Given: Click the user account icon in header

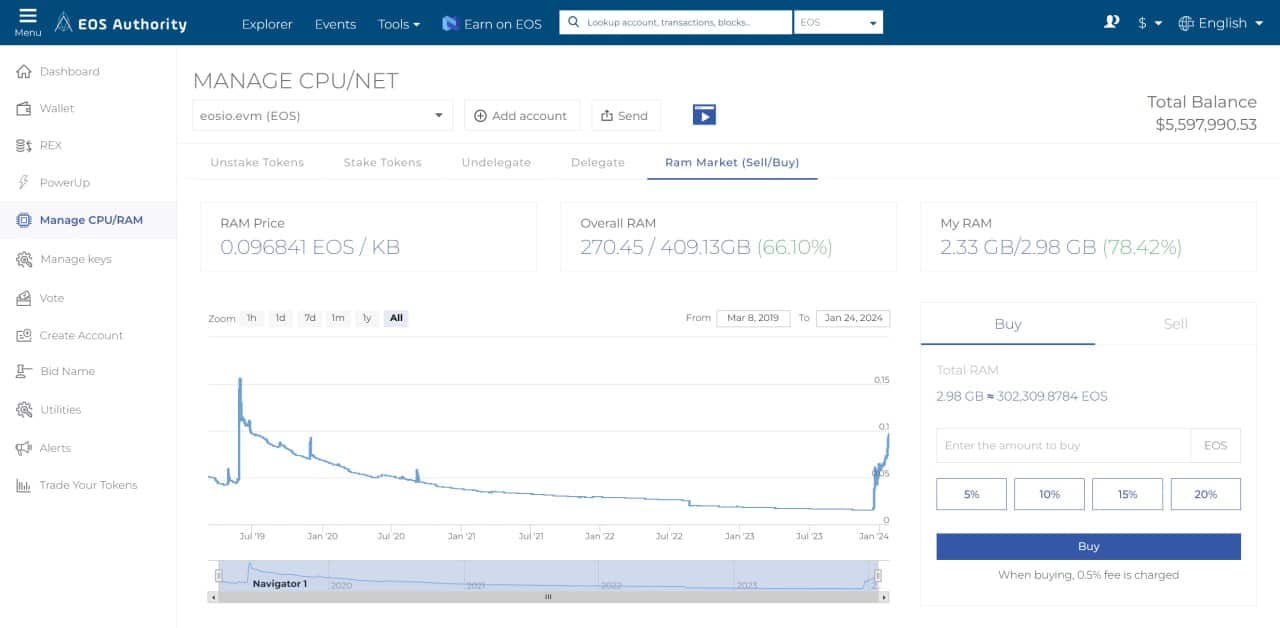Looking at the screenshot, I should pos(1111,22).
